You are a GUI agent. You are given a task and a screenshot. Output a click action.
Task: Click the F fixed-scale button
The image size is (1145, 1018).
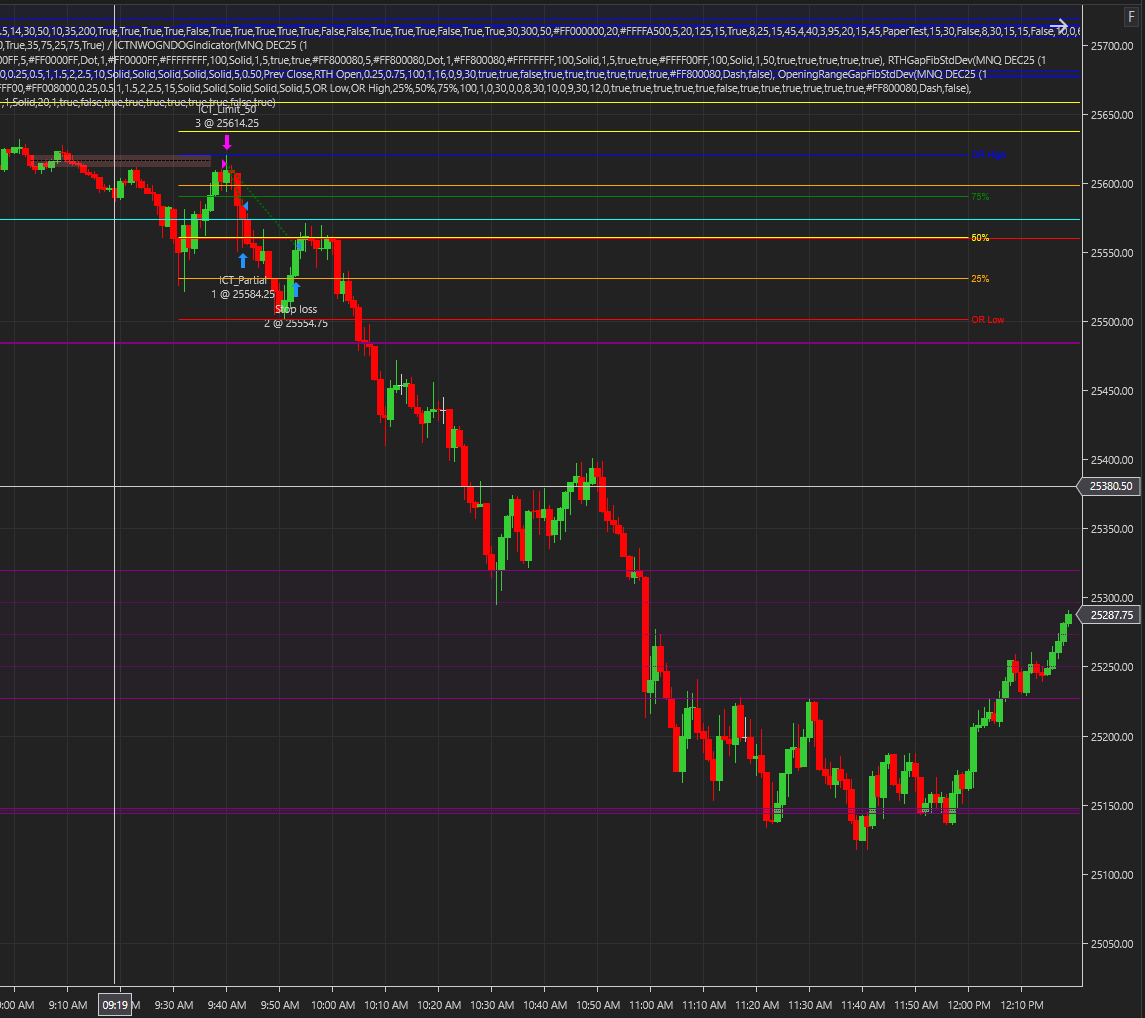[x=1131, y=16]
